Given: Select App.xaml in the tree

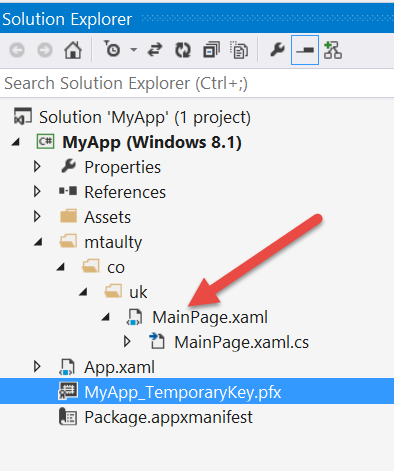Looking at the screenshot, I should click(x=119, y=368).
